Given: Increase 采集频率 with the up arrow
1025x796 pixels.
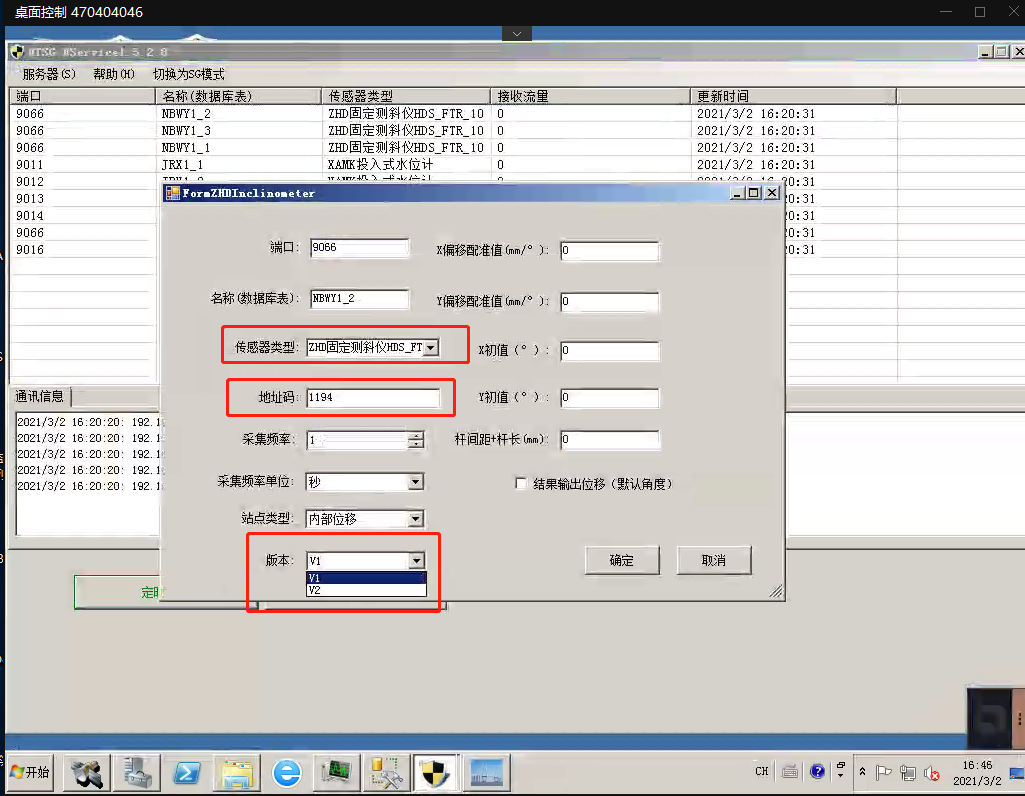Looking at the screenshot, I should pos(416,436).
